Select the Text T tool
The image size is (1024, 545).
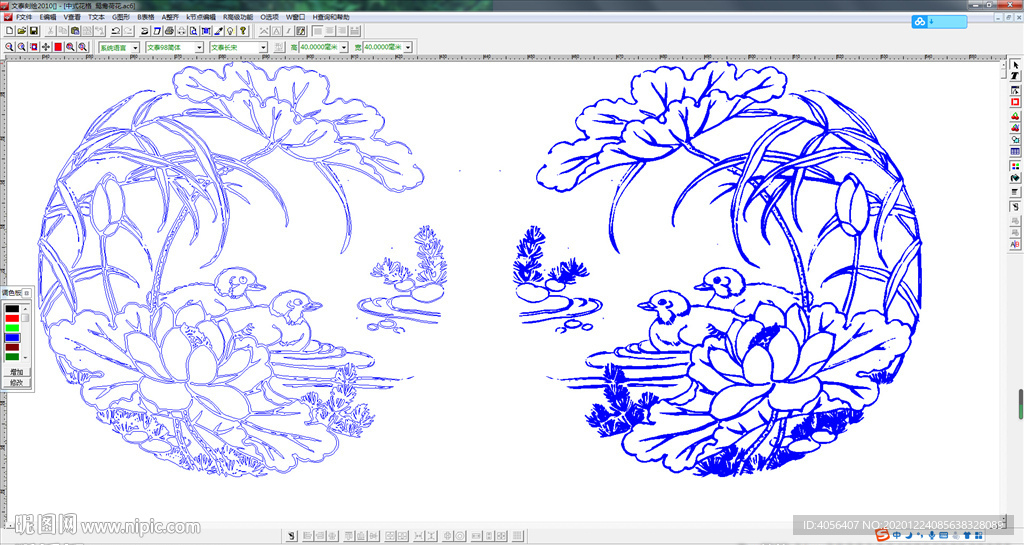1015,78
